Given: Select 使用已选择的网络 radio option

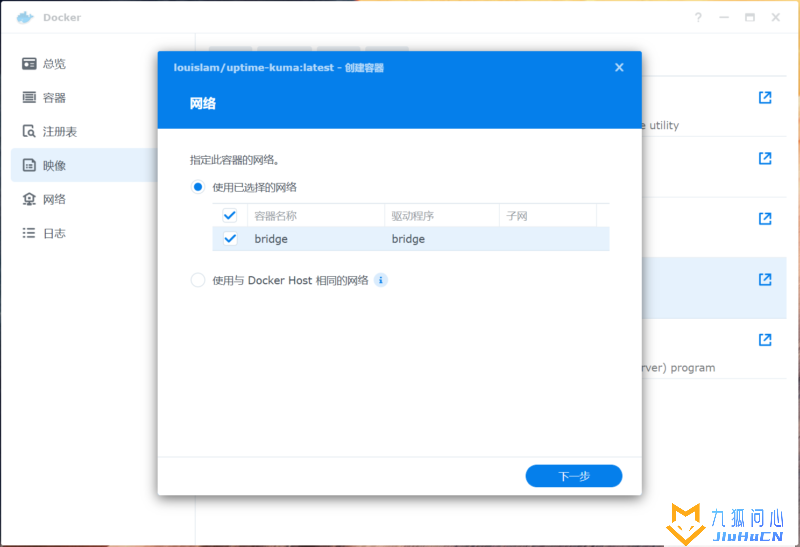Looking at the screenshot, I should click(x=198, y=187).
